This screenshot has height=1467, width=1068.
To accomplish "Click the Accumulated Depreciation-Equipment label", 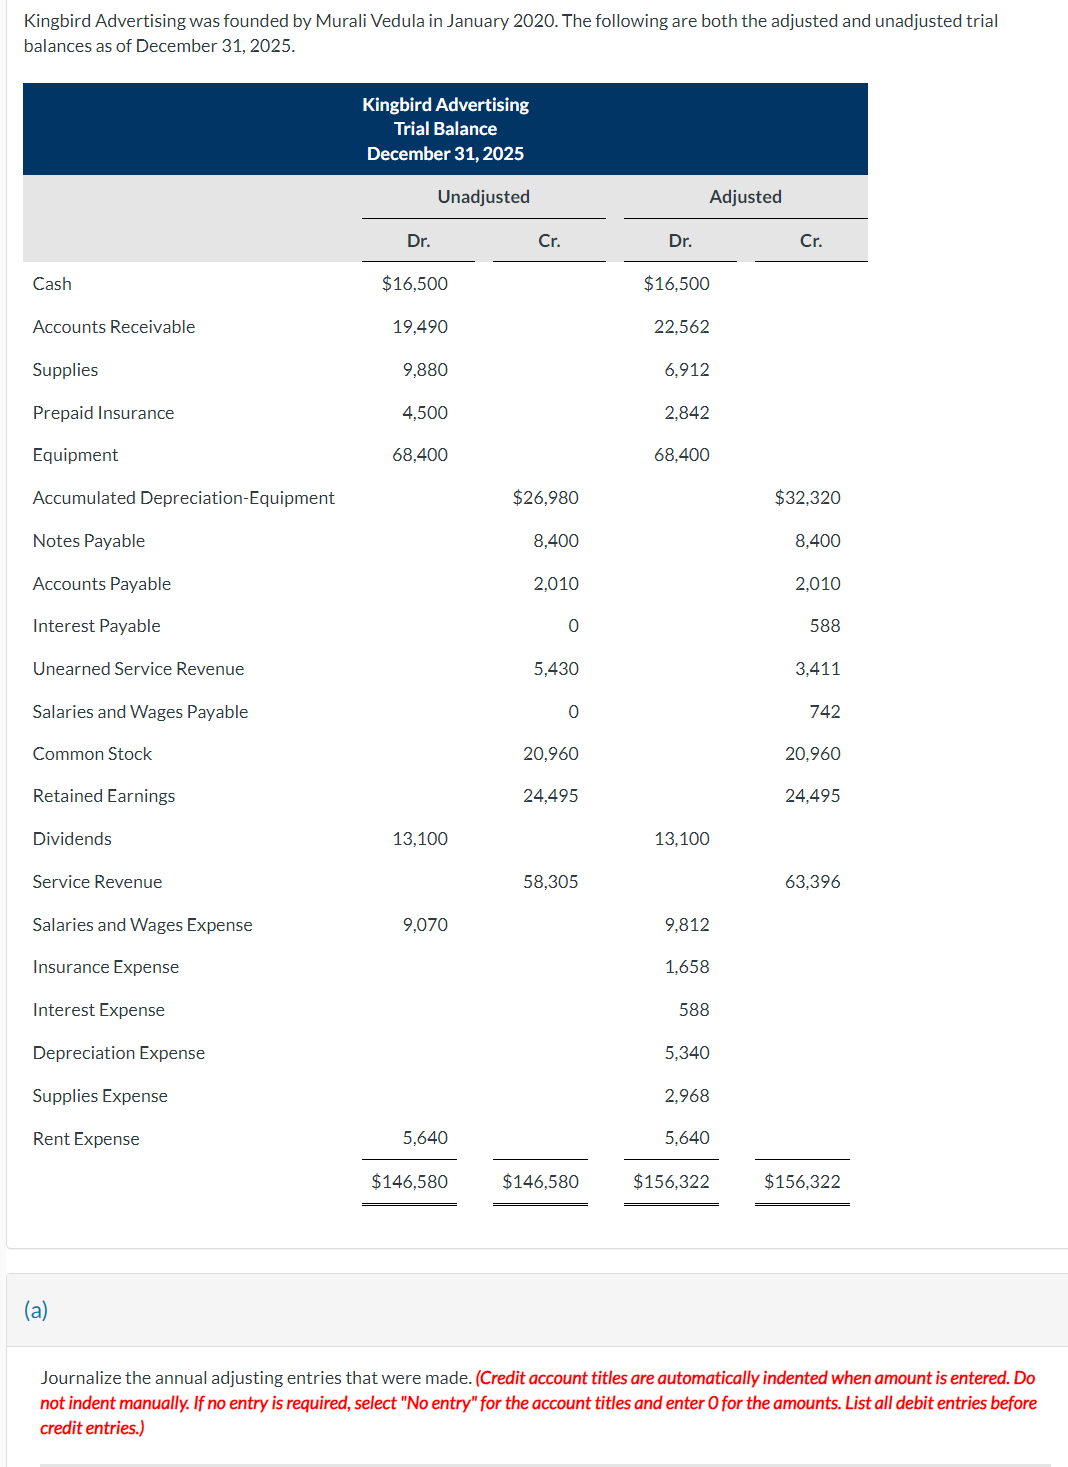I will click(x=183, y=497).
